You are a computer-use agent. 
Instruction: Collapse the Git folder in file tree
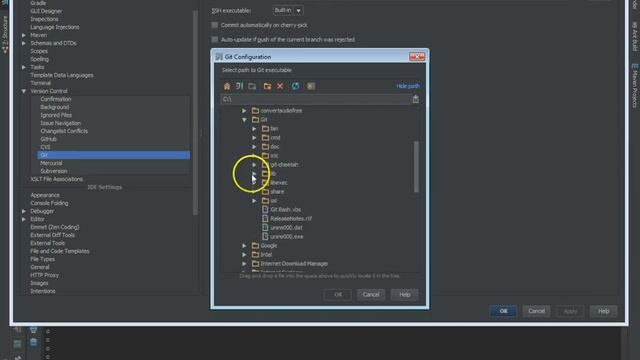point(244,120)
